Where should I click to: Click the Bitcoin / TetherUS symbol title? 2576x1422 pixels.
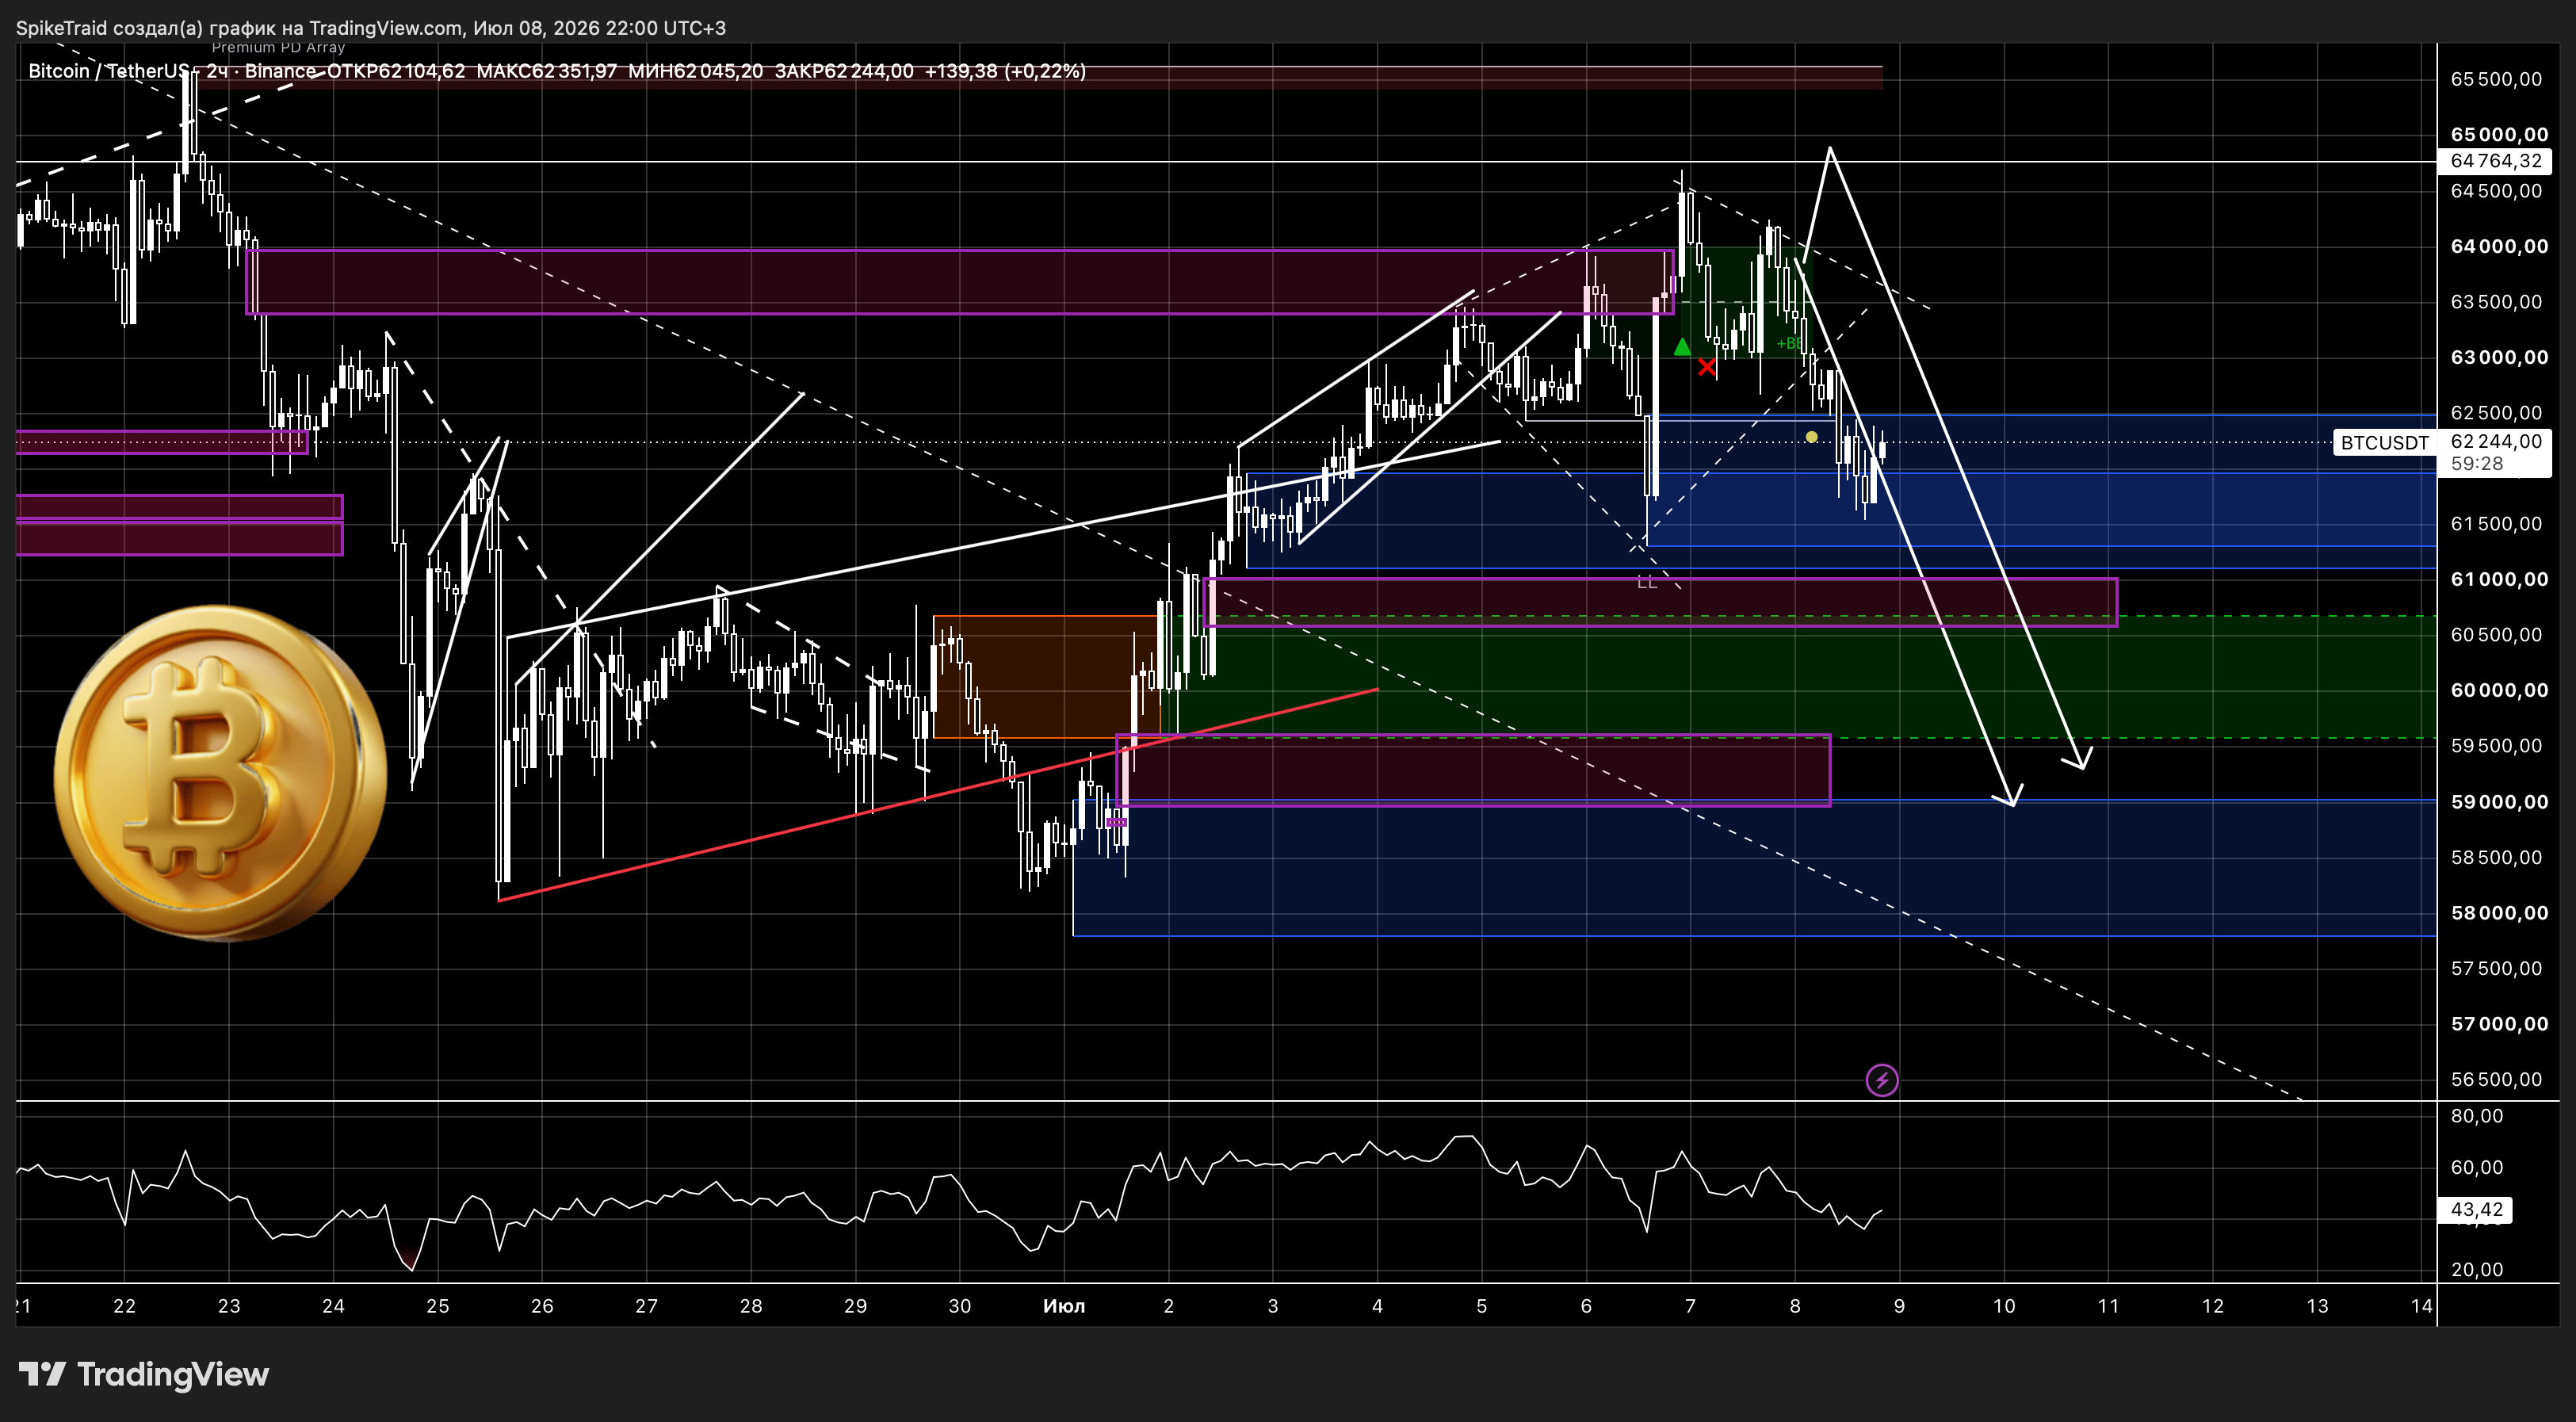[109, 71]
